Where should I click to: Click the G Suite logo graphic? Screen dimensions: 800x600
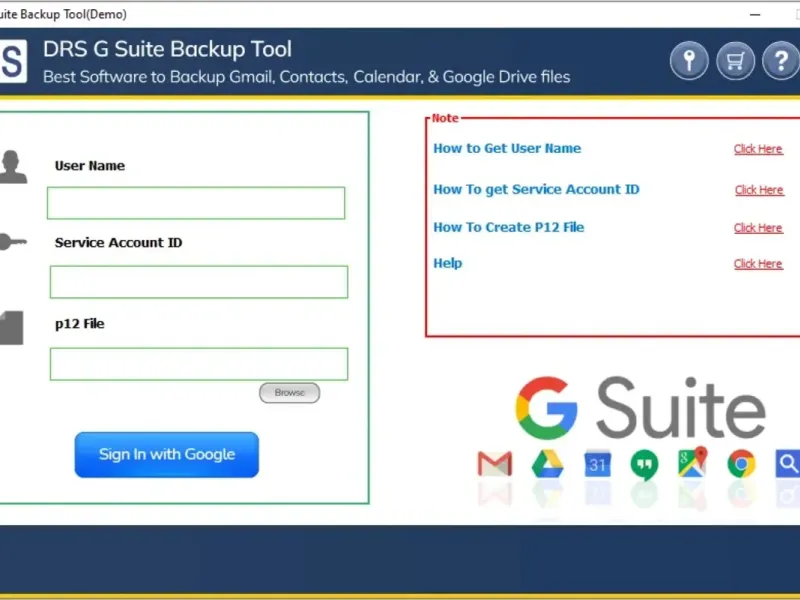640,408
